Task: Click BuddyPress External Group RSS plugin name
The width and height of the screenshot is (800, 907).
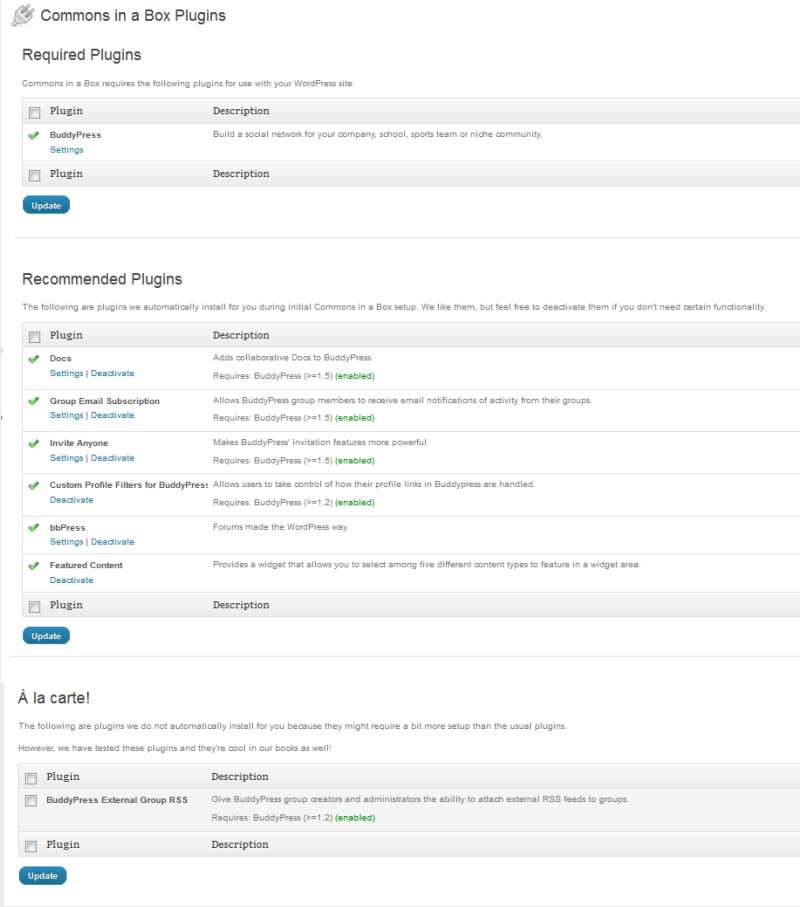Action: point(117,800)
